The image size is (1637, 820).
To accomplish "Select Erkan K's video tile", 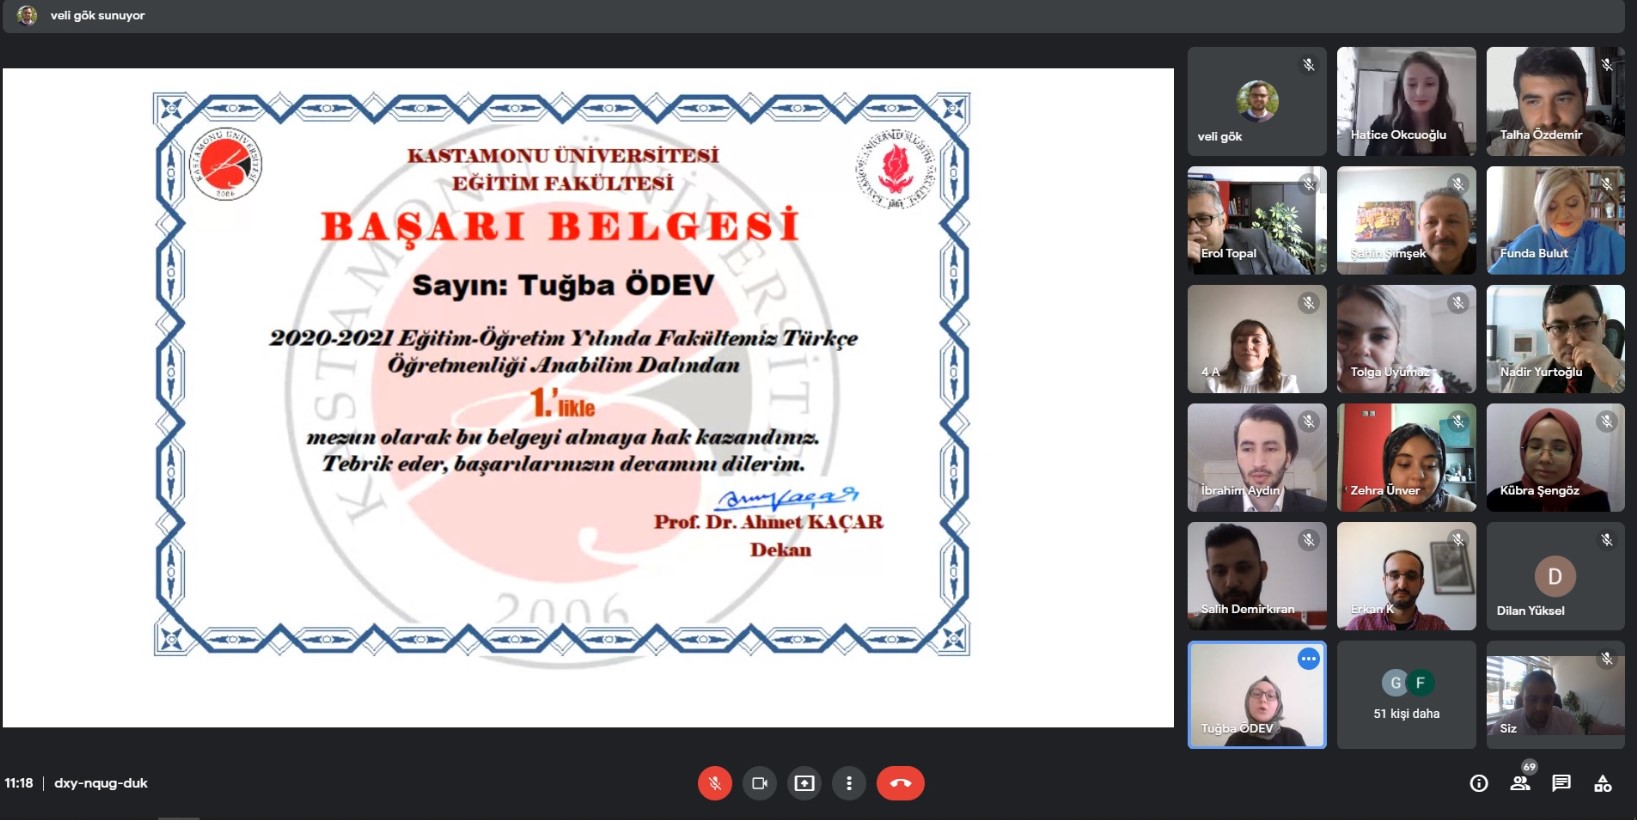I will (1406, 576).
